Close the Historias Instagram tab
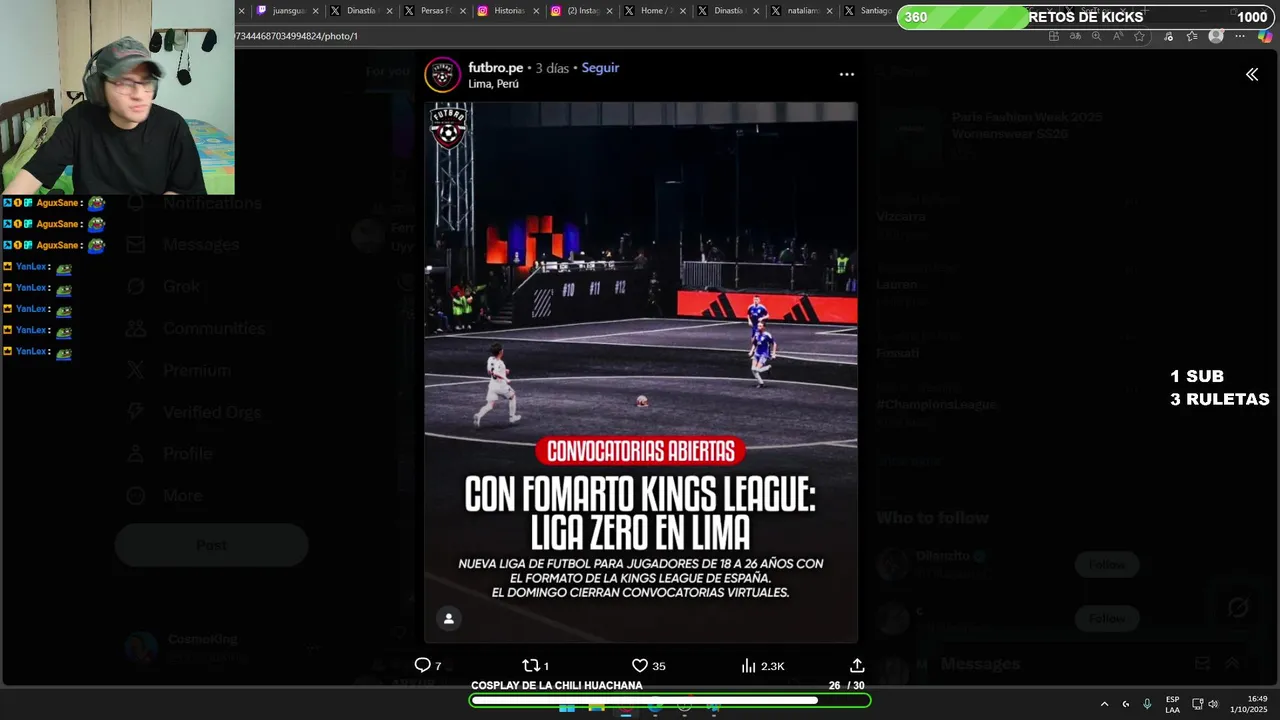The height and width of the screenshot is (720, 1280). (536, 11)
